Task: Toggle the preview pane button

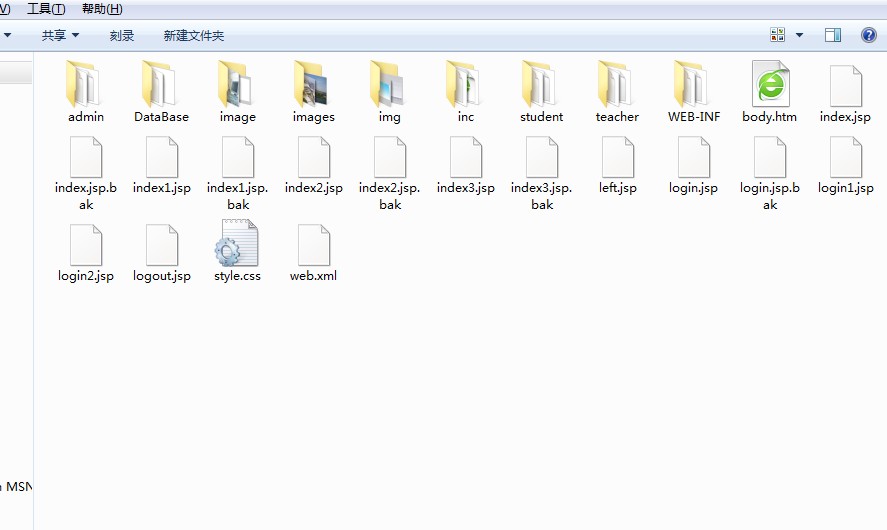Action: [833, 35]
